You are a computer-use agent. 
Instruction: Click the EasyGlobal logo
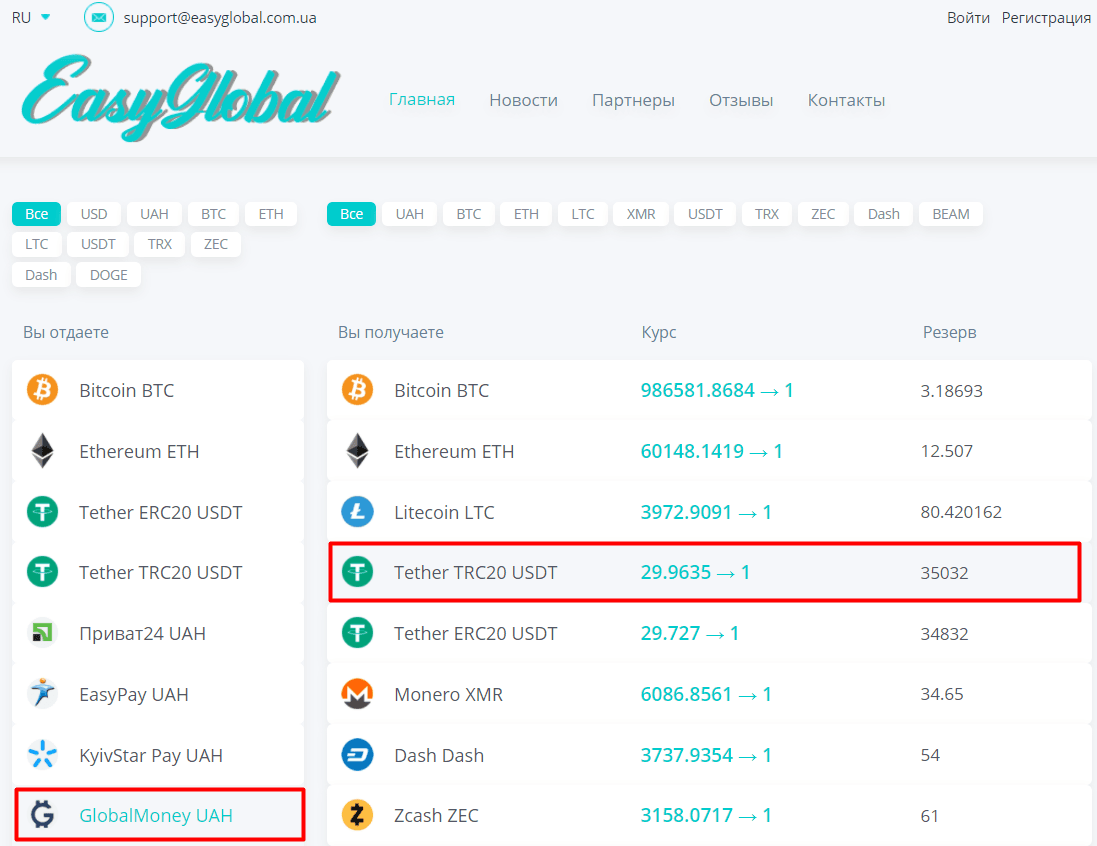point(180,95)
